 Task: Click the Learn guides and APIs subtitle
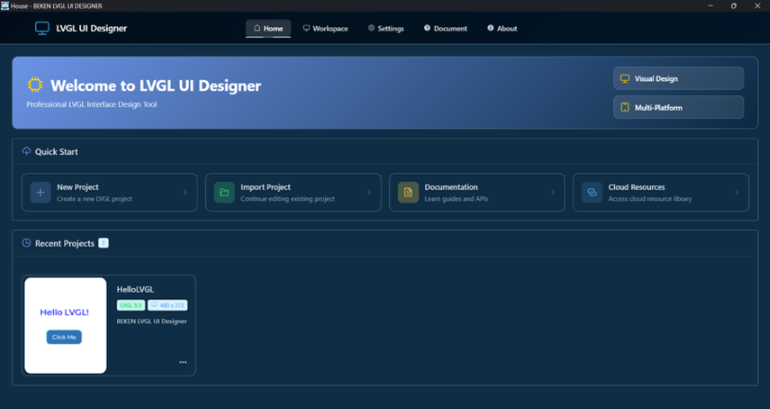(456, 199)
